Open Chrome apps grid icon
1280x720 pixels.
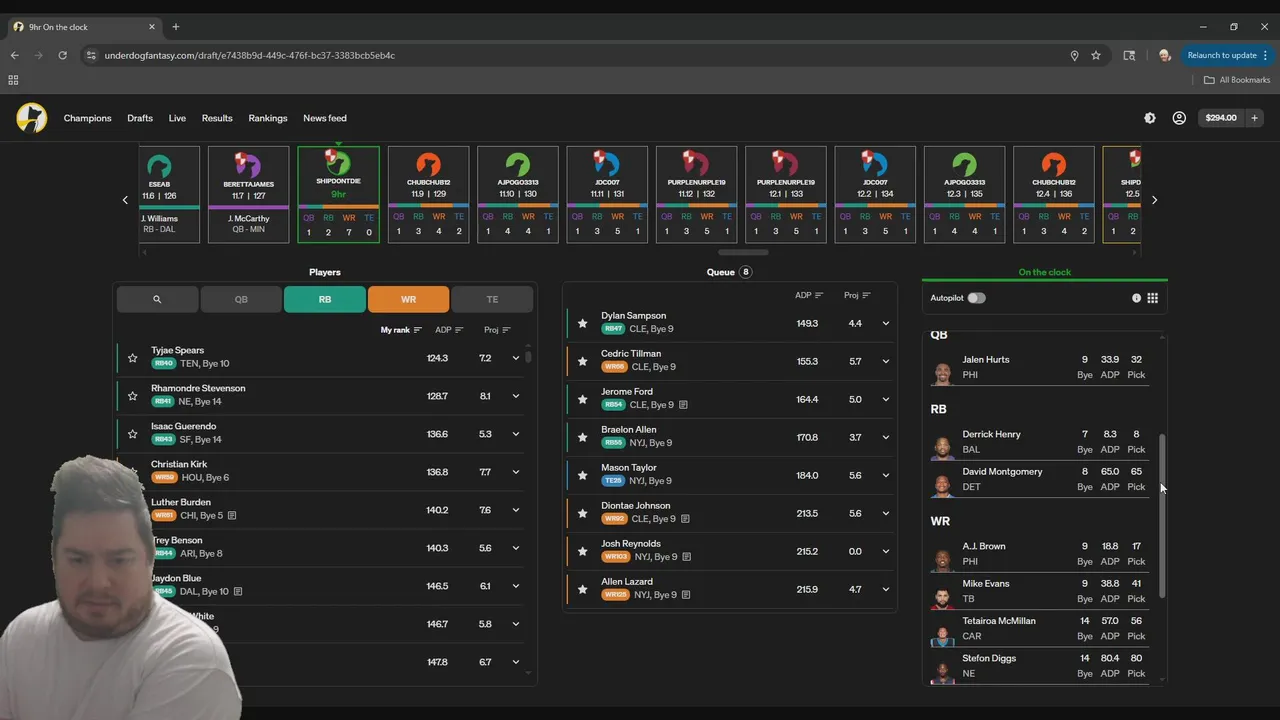[x=13, y=80]
